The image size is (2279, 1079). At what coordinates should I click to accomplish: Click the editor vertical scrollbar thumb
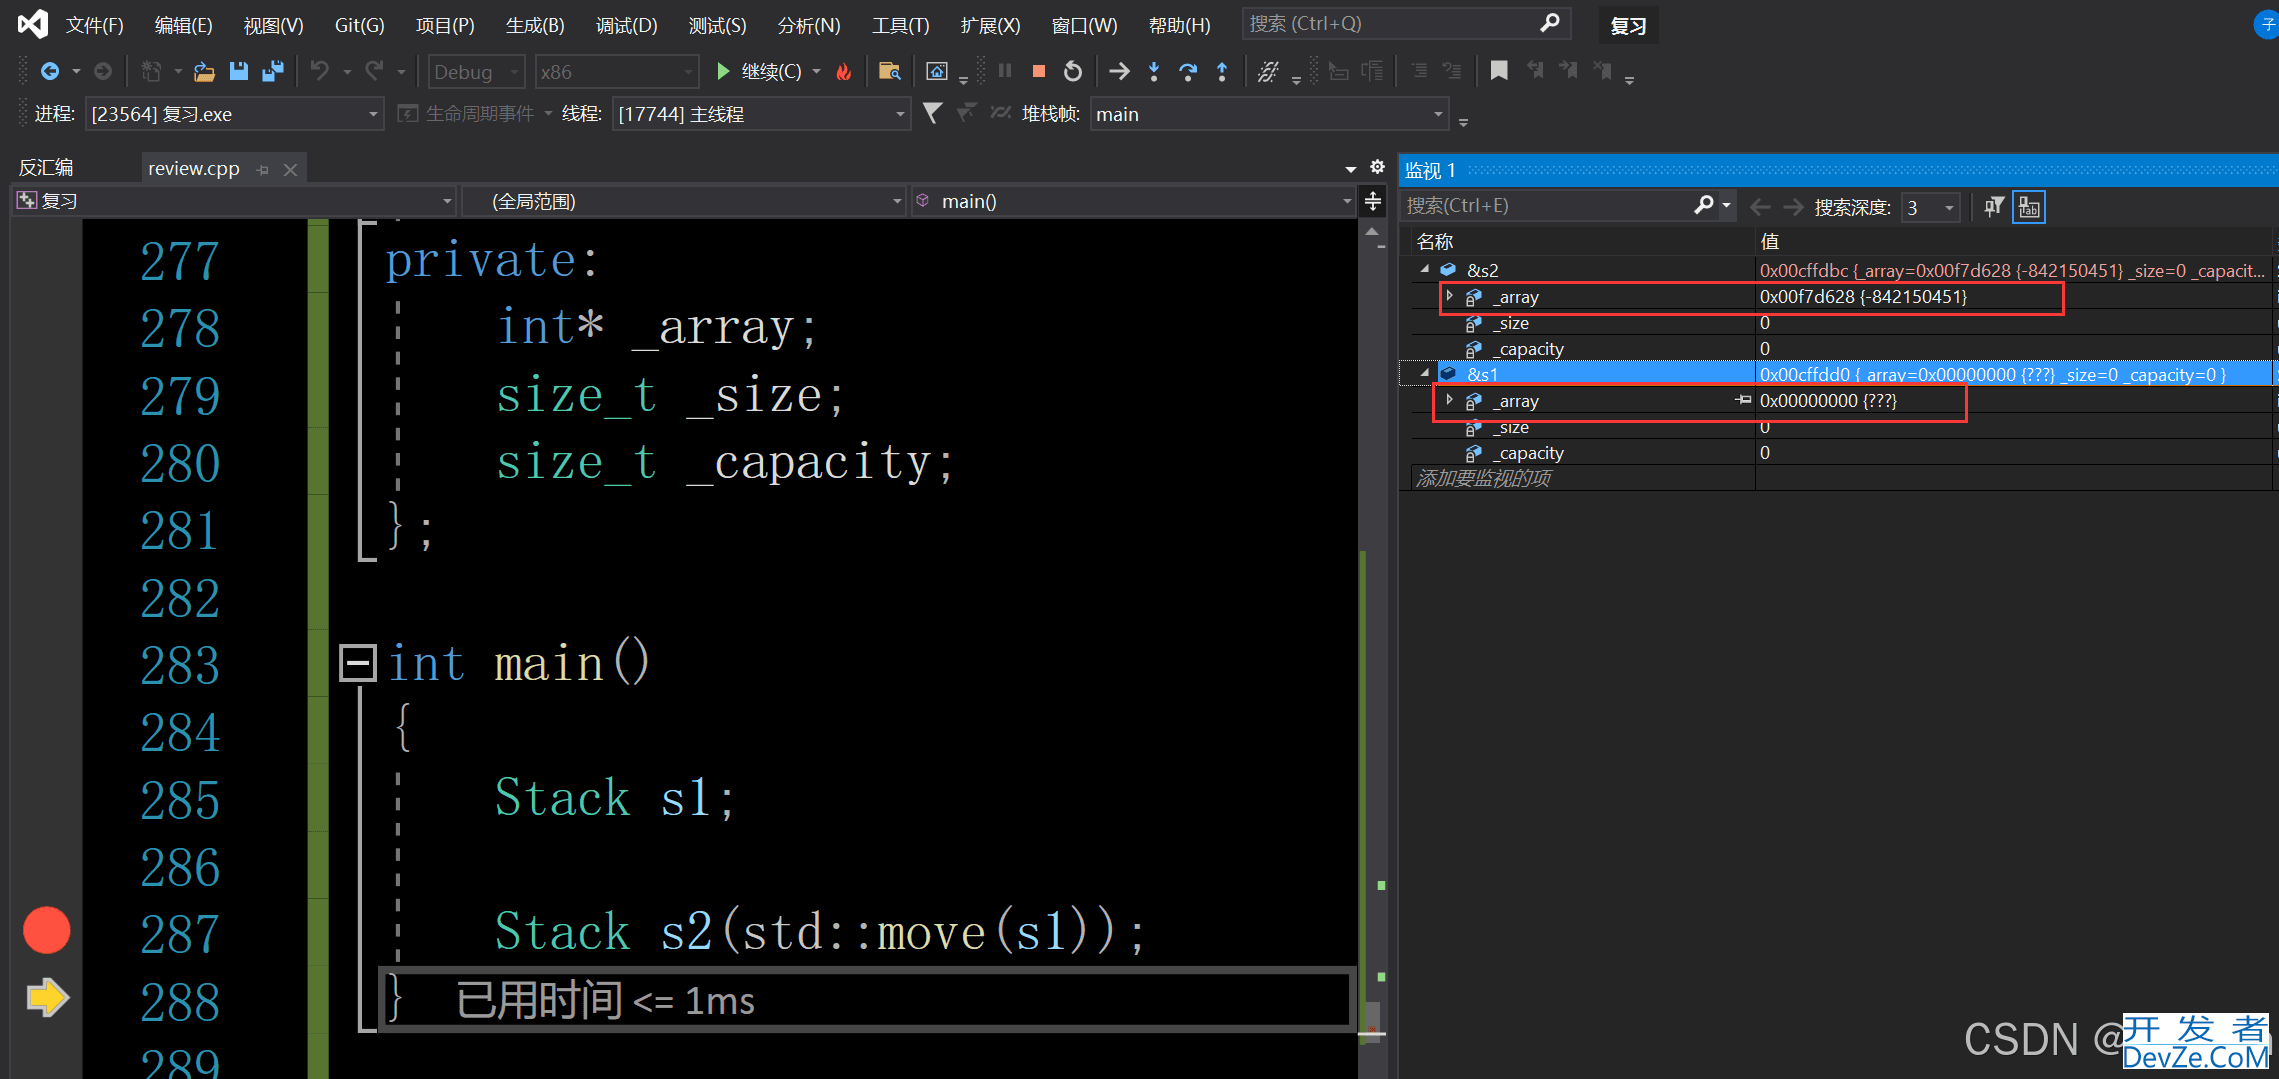(1373, 1021)
